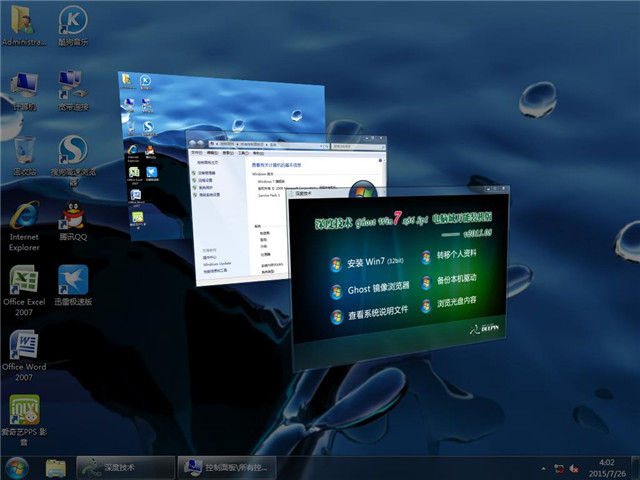
Task: Open Windows Explorer from the taskbar
Action: (56, 468)
